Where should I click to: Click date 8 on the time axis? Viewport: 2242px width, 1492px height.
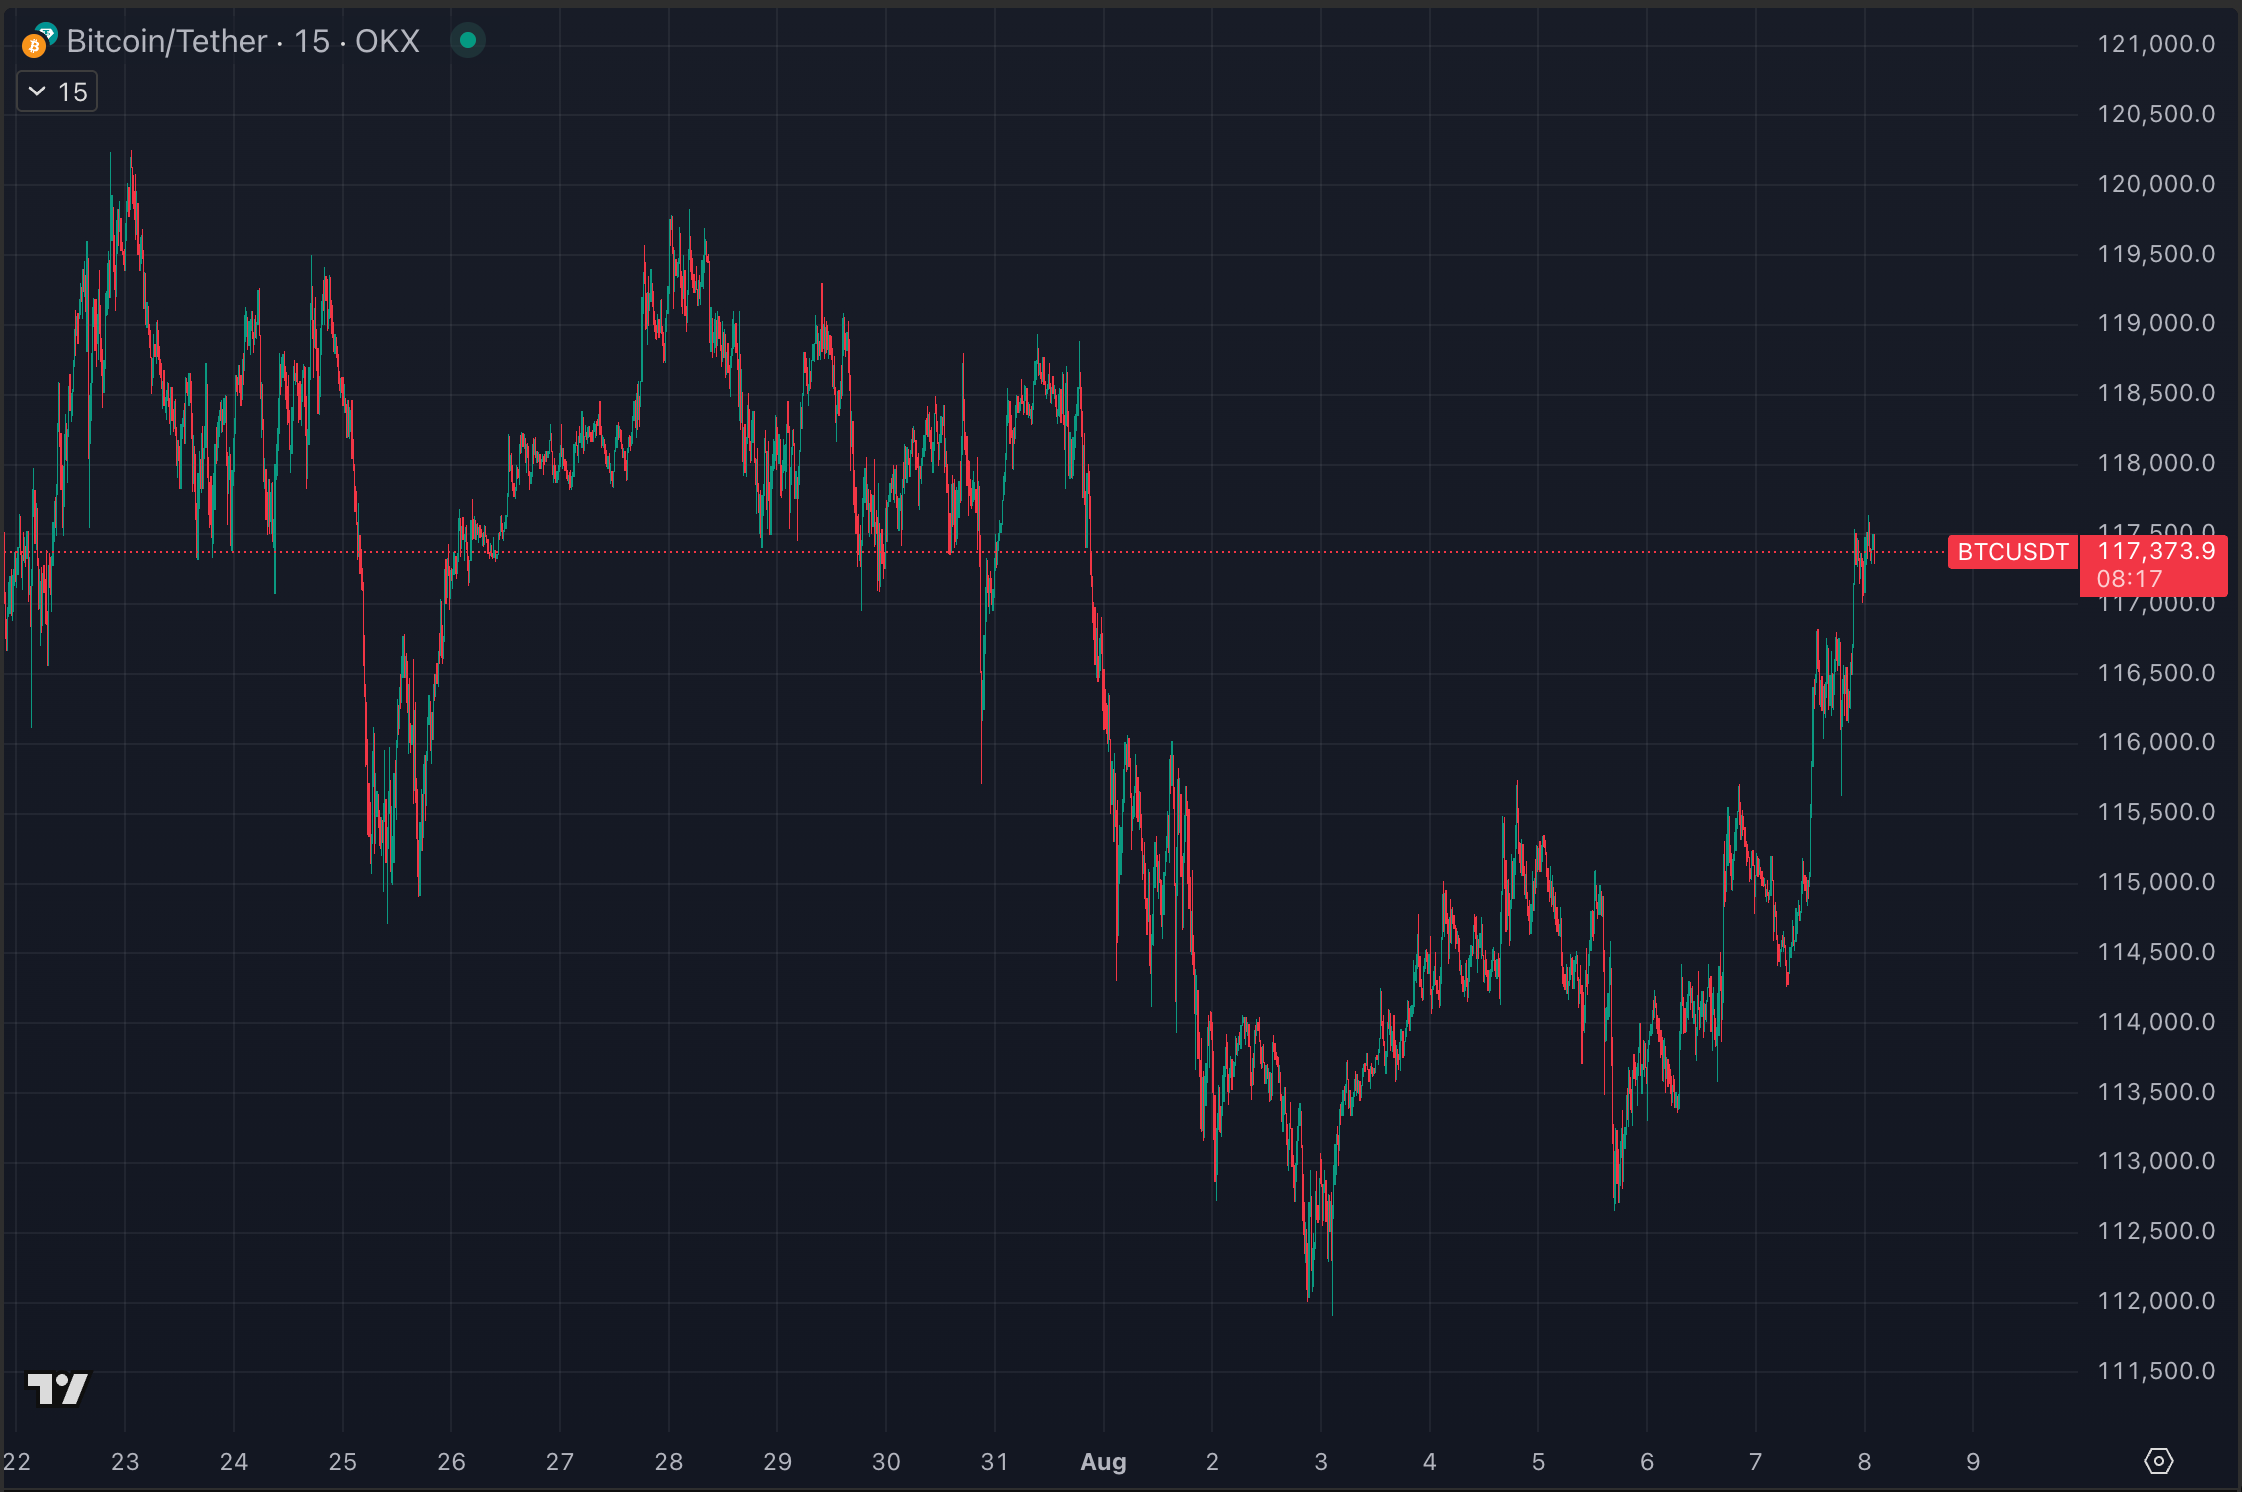(1864, 1462)
